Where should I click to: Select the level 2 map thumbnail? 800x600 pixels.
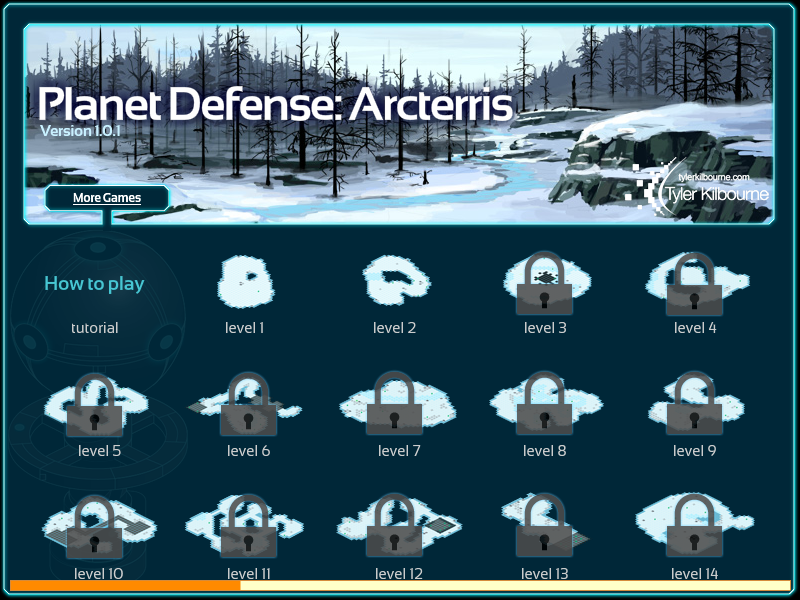(x=396, y=280)
